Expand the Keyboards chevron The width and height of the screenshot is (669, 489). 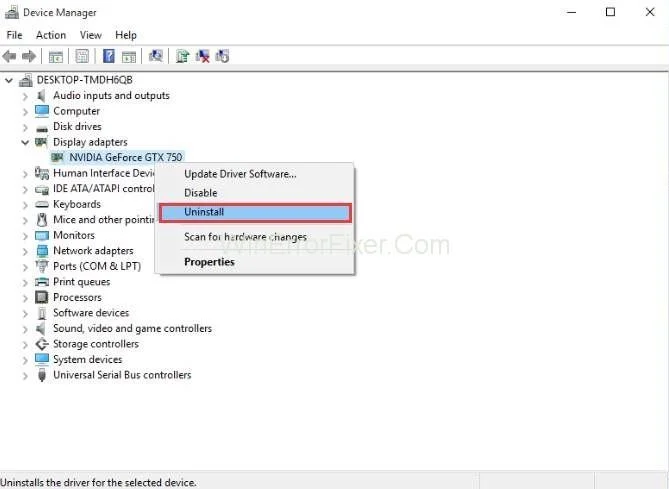coord(25,205)
